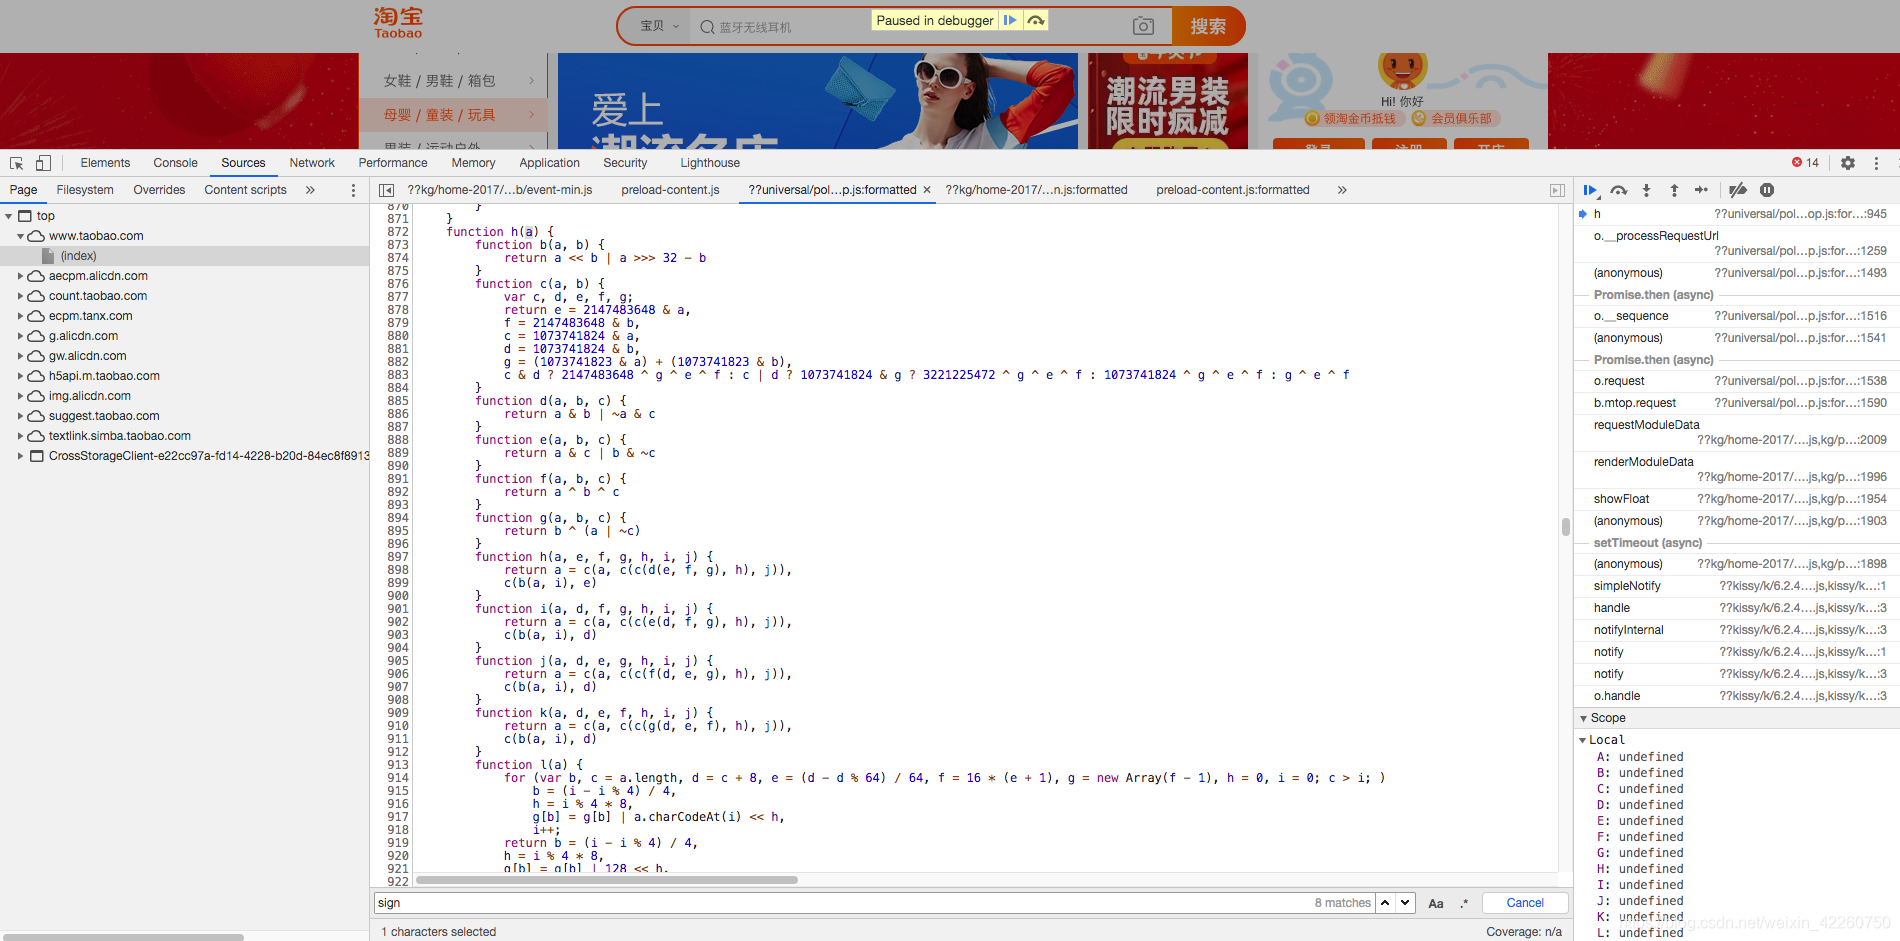Resume from the Paused in debugger overlay
This screenshot has width=1900, height=941.
click(x=1010, y=20)
